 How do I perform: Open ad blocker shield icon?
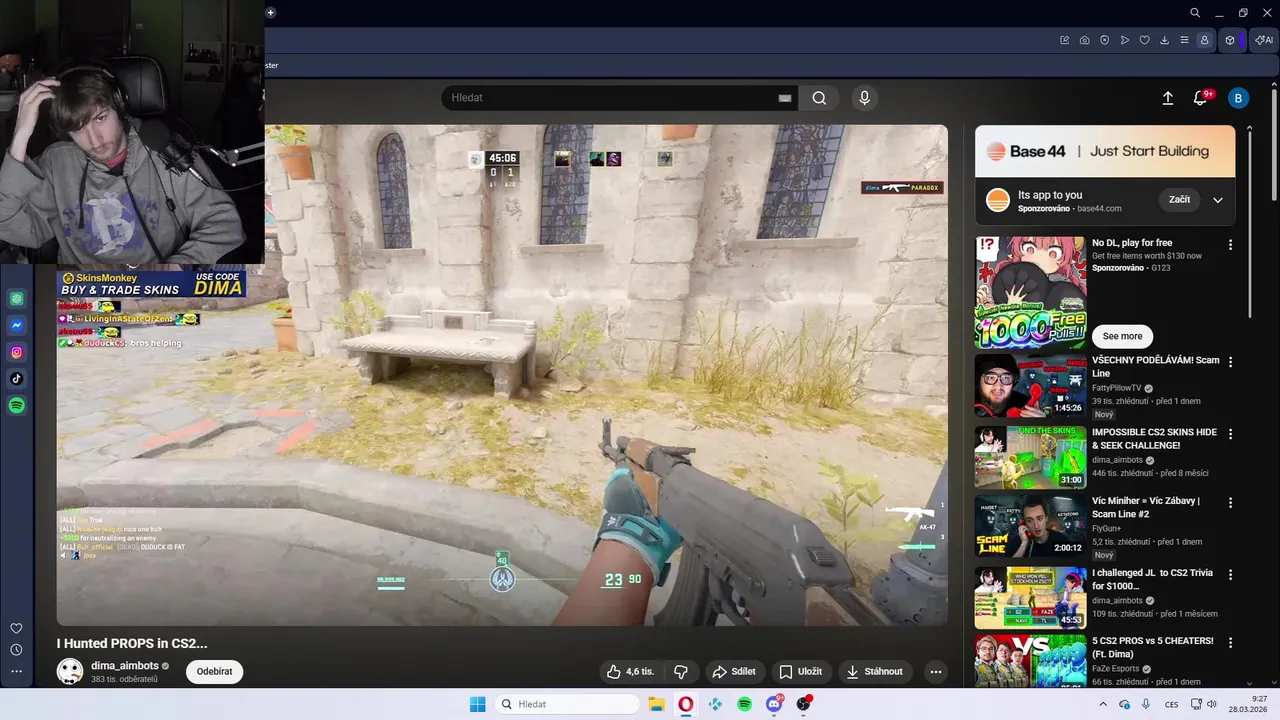coord(1105,40)
